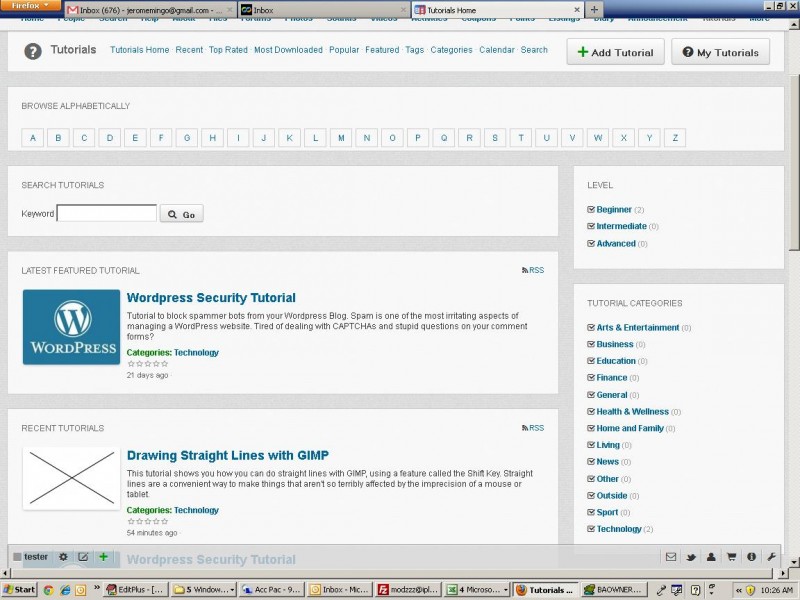The height and width of the screenshot is (600, 800).
Task: Click the gear settings icon beside tester
Action: coord(63,557)
